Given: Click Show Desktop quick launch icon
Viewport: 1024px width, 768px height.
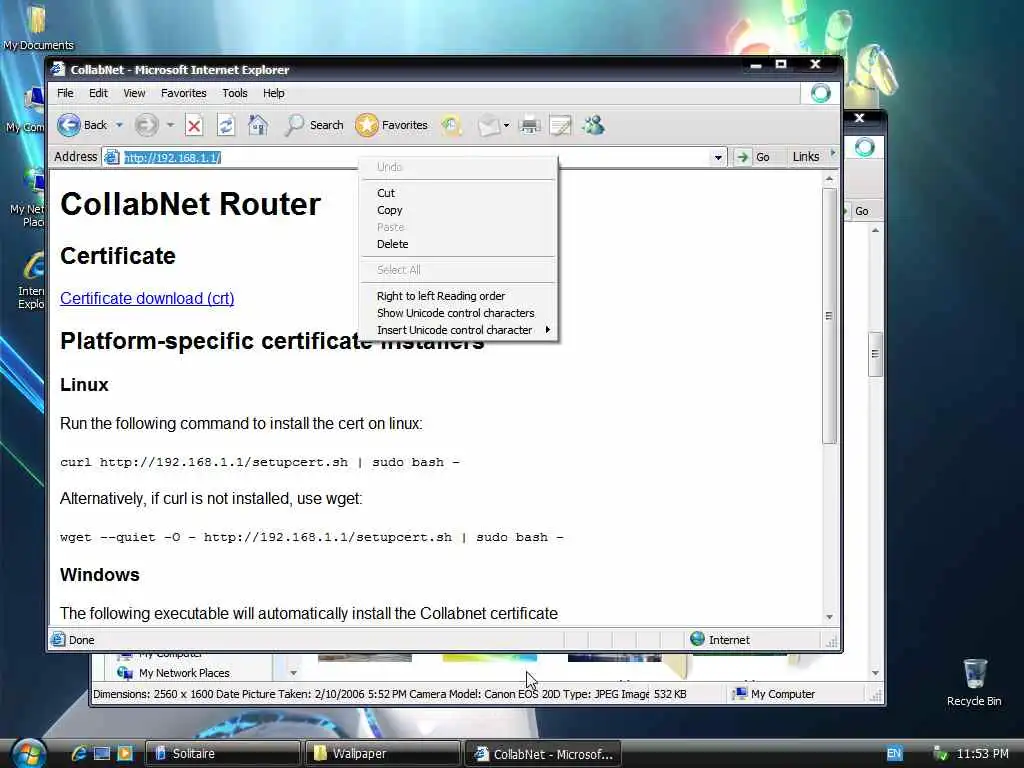Looking at the screenshot, I should point(102,754).
